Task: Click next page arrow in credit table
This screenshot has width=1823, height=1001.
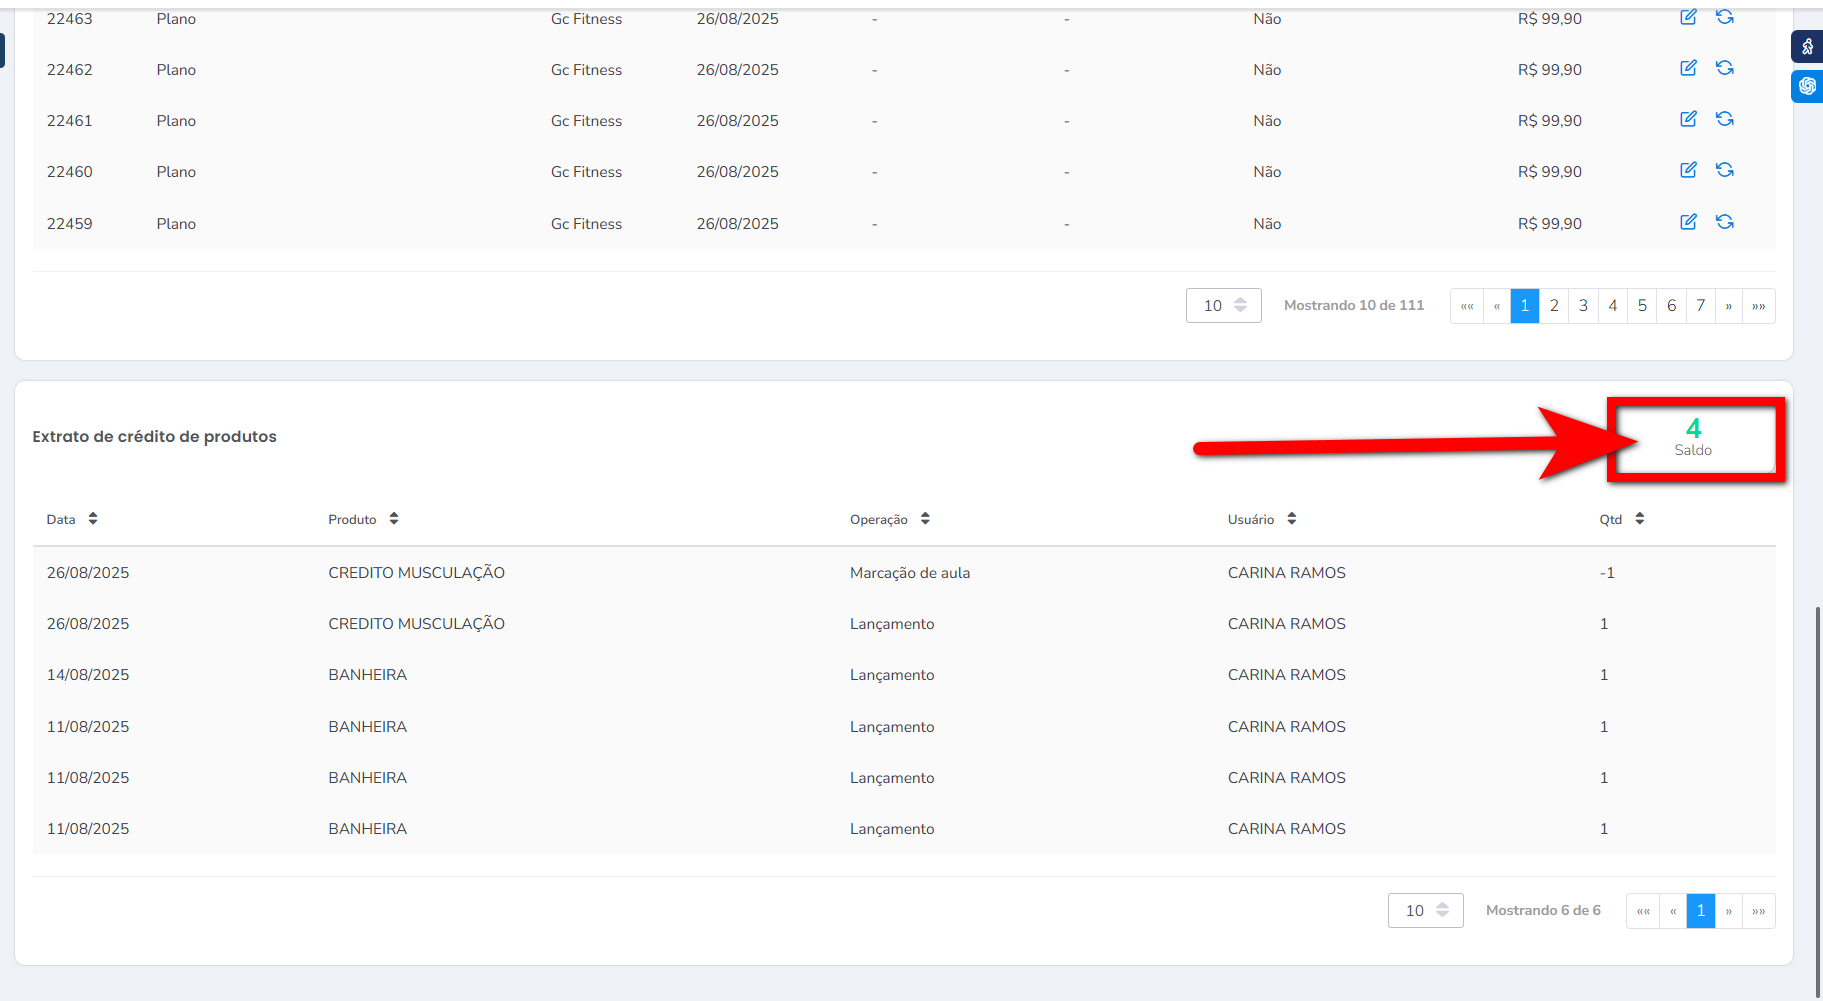Action: pos(1728,911)
